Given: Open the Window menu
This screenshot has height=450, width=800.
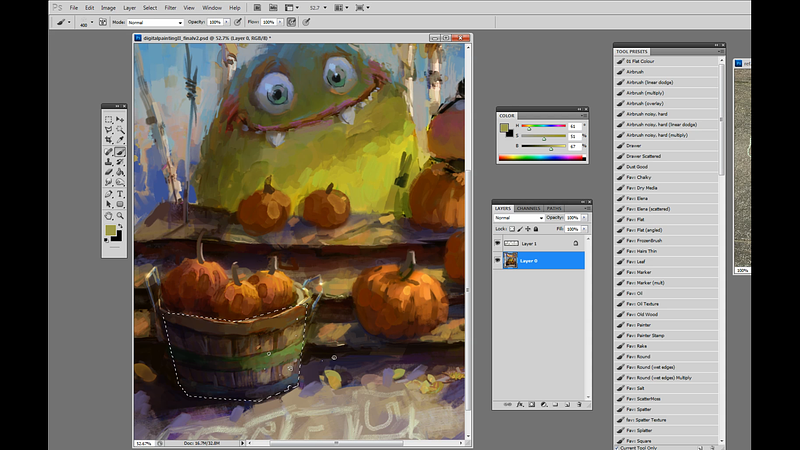Looking at the screenshot, I should (x=212, y=8).
